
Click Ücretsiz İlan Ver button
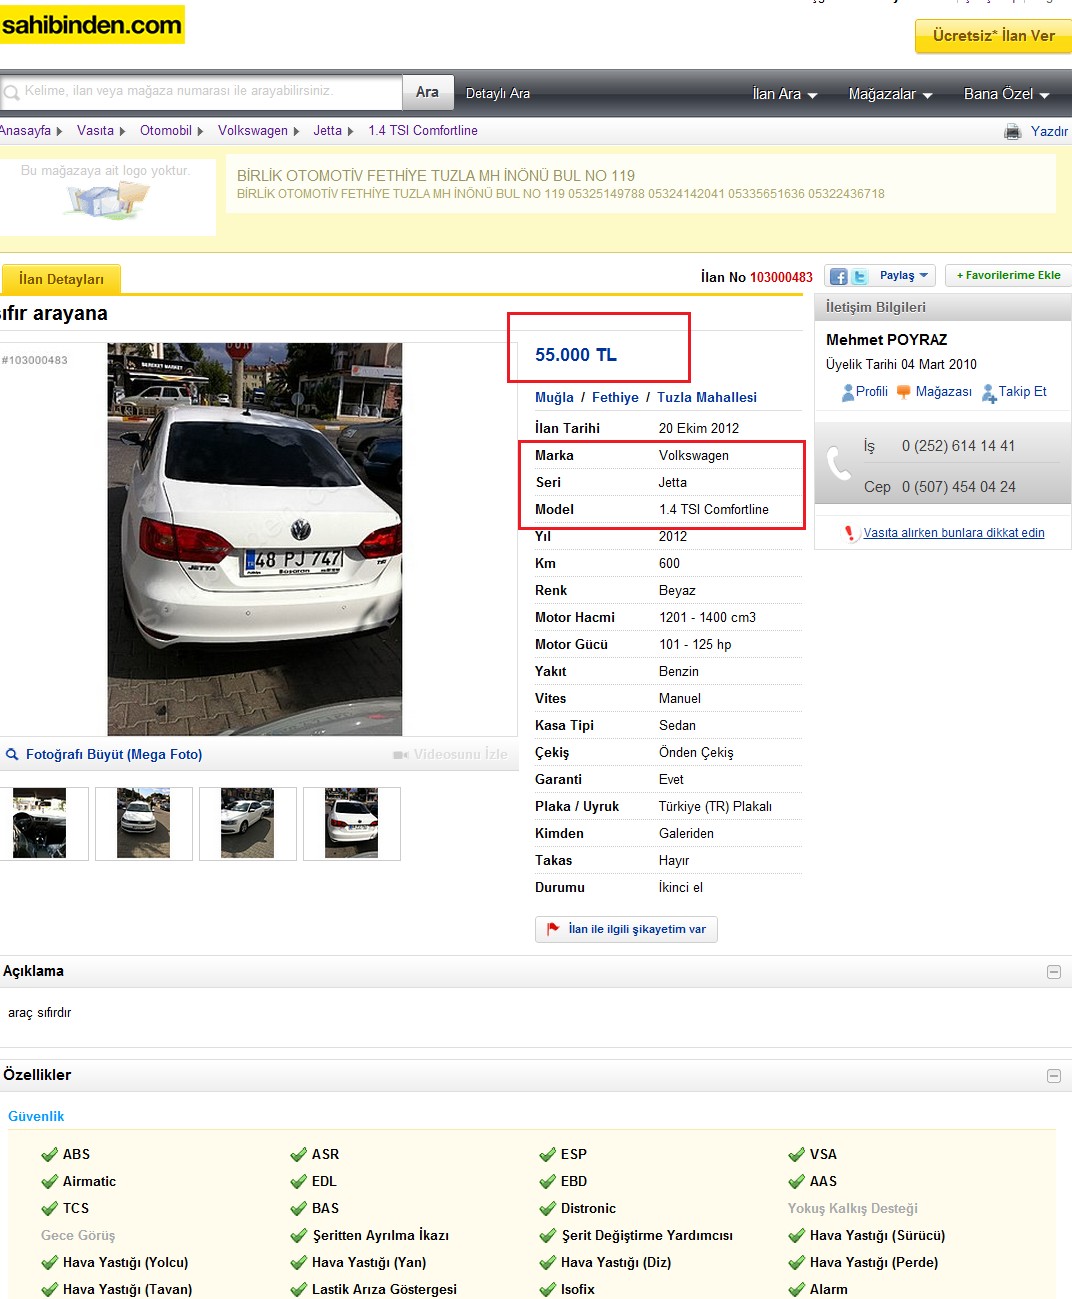pos(994,36)
